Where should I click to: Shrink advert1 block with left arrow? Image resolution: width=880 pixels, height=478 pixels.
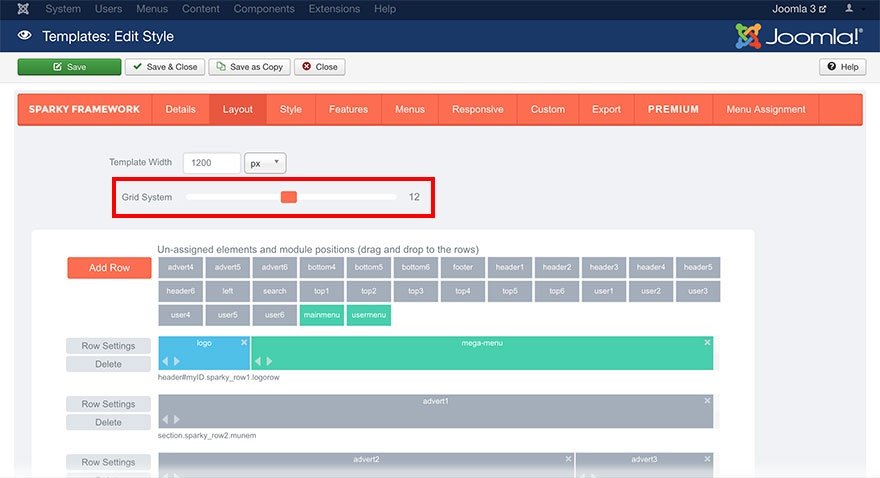click(166, 419)
